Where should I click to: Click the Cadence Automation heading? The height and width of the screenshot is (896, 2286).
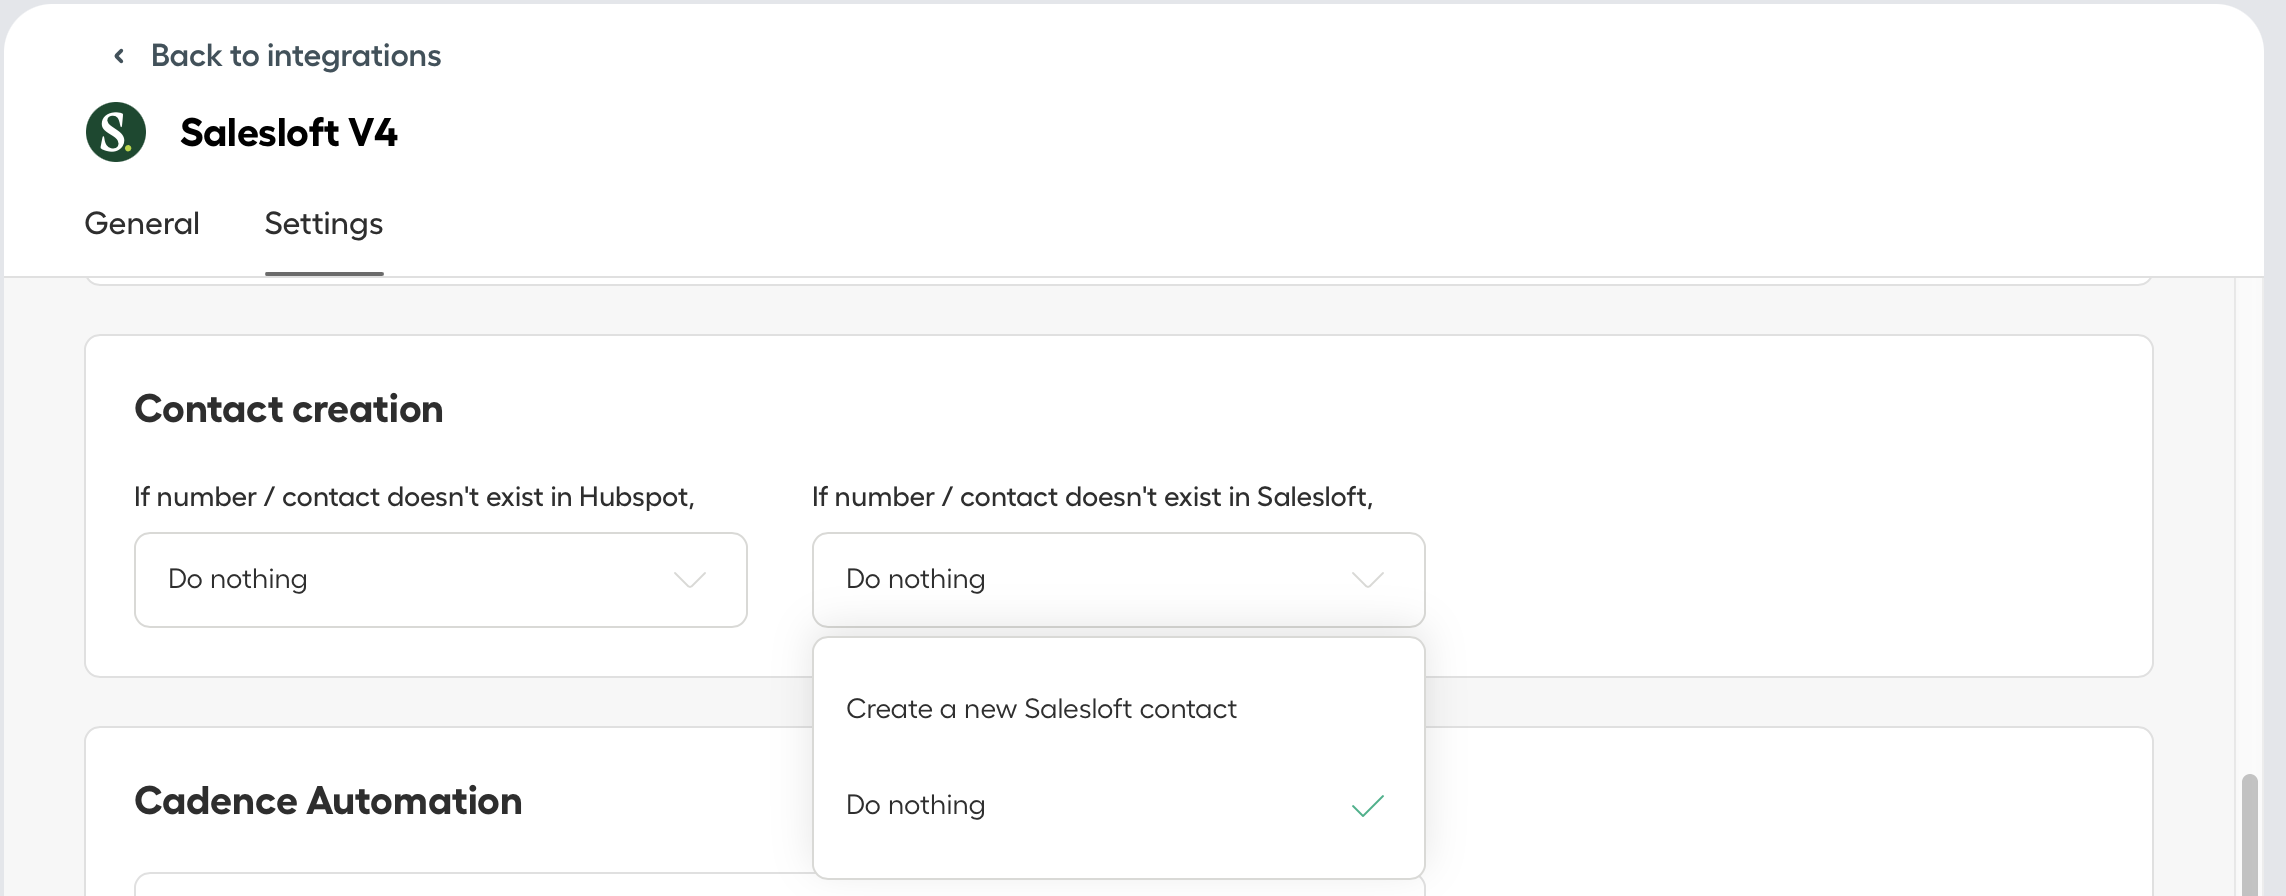(x=328, y=801)
